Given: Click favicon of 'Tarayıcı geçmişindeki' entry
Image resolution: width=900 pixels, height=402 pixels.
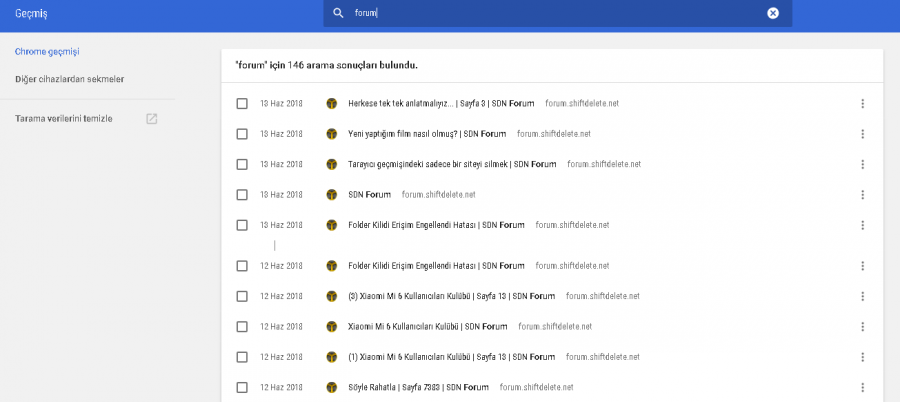Looking at the screenshot, I should coord(331,164).
